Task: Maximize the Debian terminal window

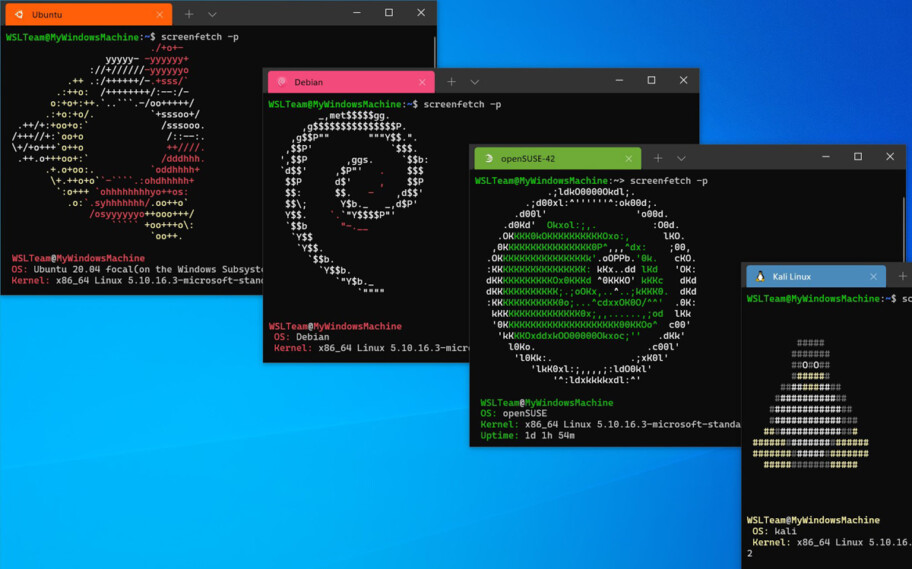Action: pyautogui.click(x=651, y=80)
